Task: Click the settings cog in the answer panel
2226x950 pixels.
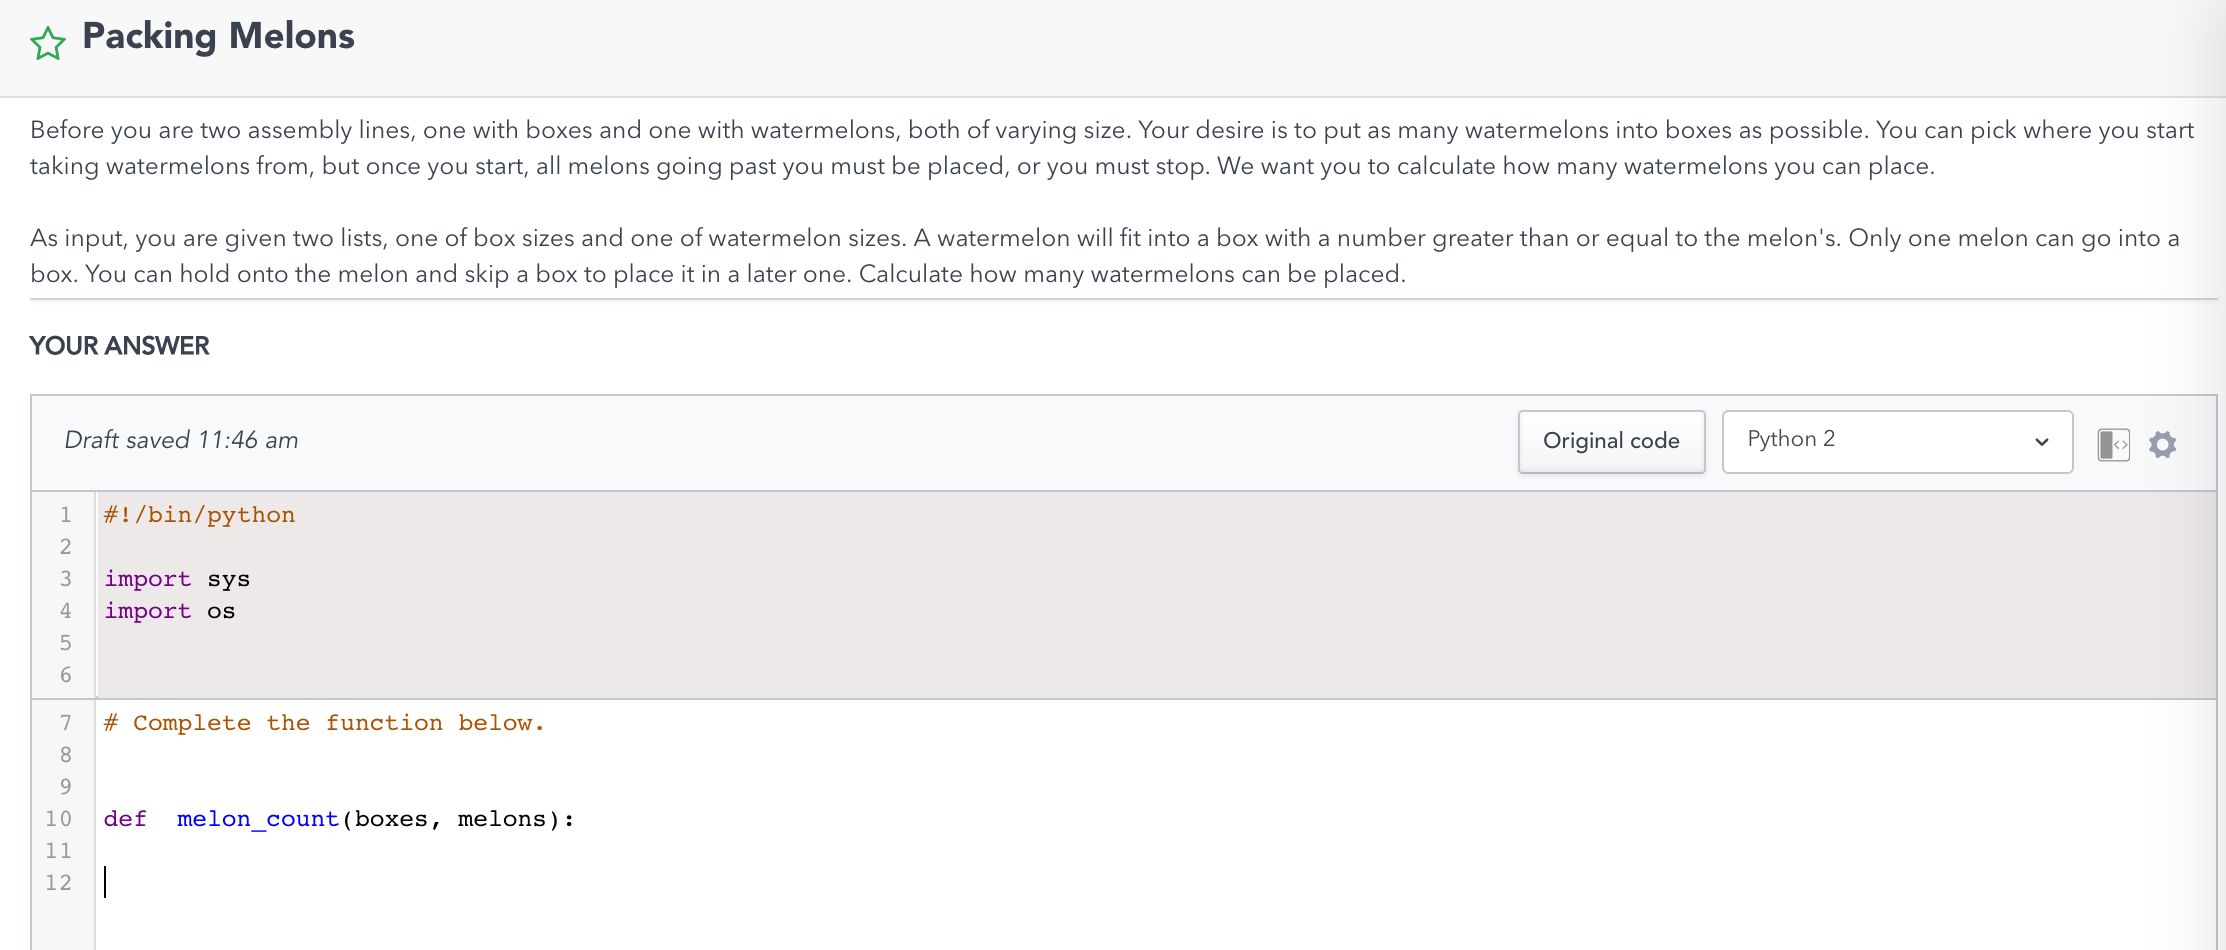Action: click(x=2163, y=443)
